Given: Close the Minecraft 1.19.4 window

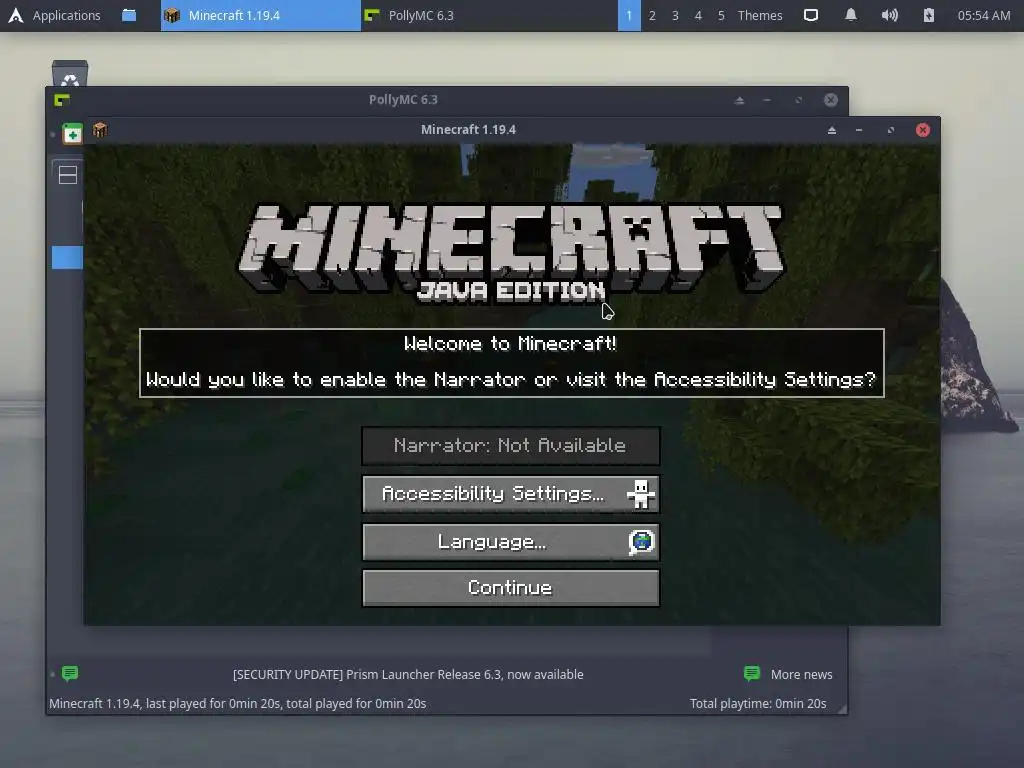Looking at the screenshot, I should (x=923, y=130).
